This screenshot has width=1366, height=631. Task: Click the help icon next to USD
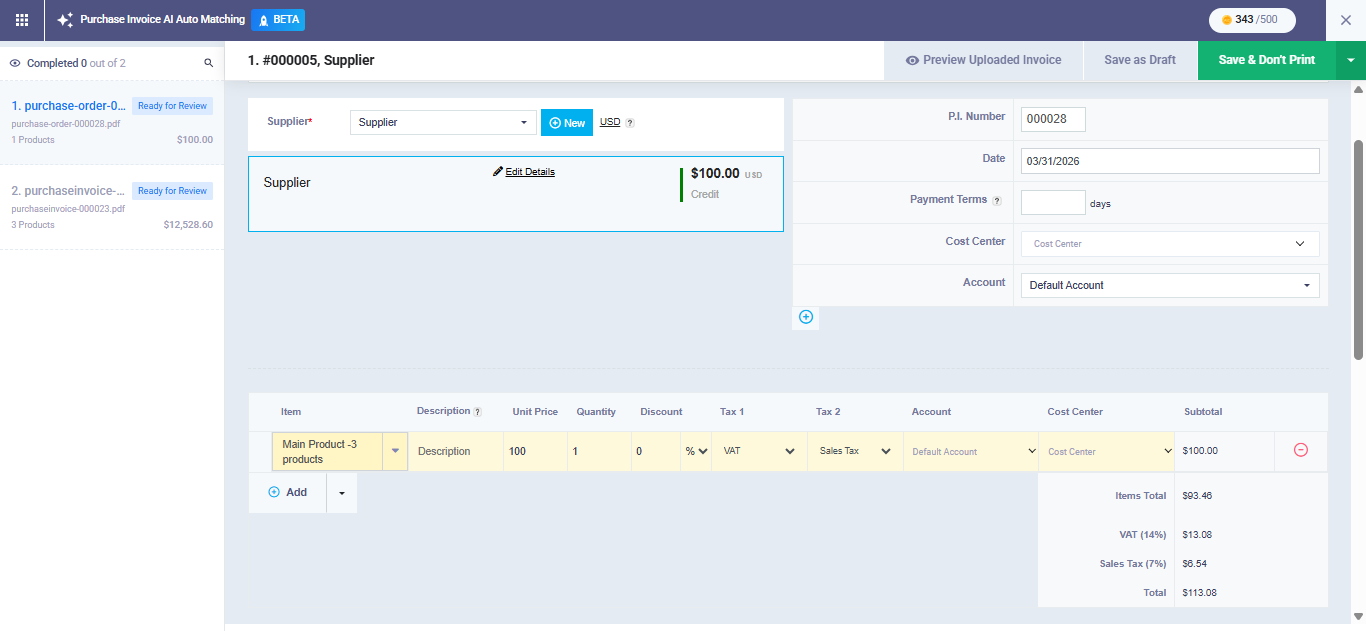click(x=630, y=123)
